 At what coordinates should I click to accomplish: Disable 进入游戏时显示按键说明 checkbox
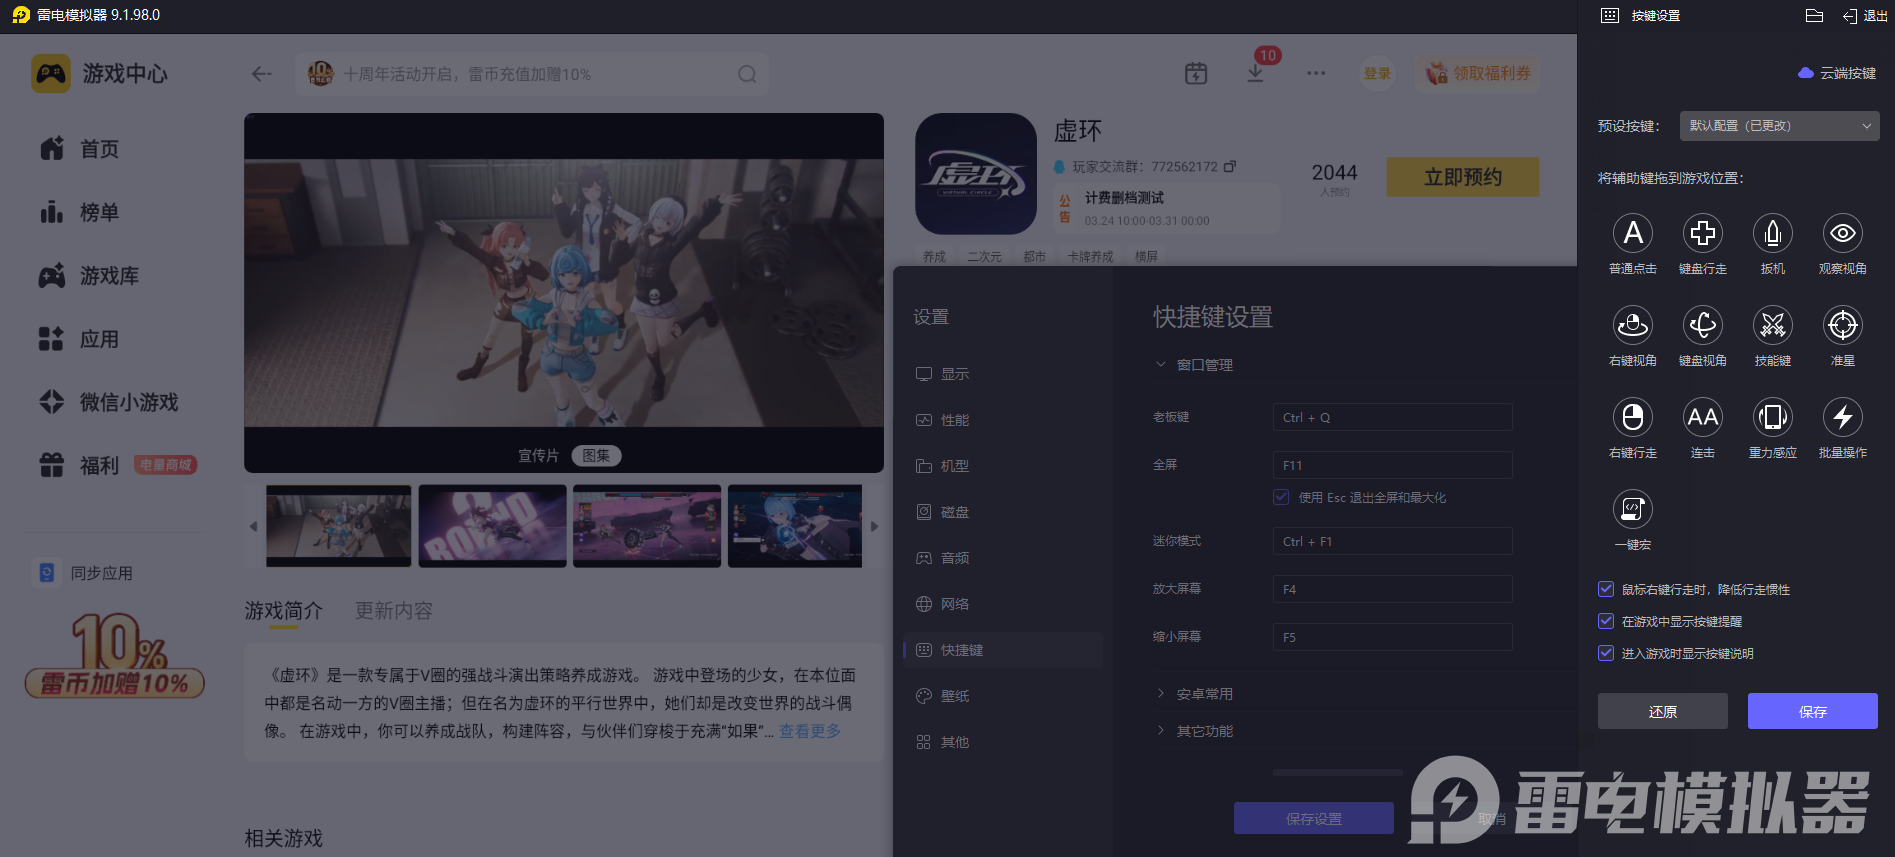pyautogui.click(x=1606, y=654)
